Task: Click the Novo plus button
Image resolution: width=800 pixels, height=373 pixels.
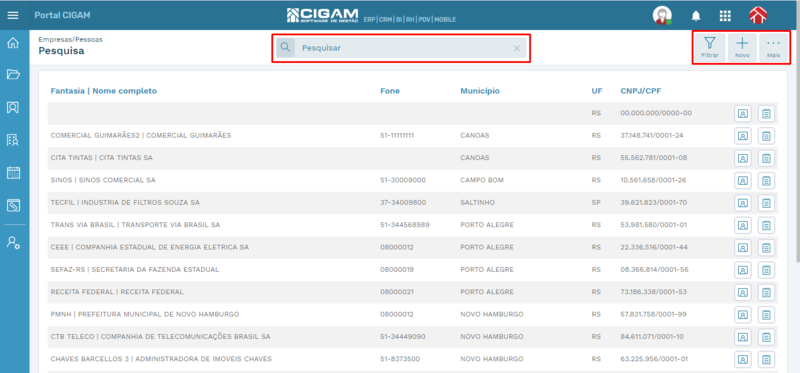Action: click(x=742, y=47)
